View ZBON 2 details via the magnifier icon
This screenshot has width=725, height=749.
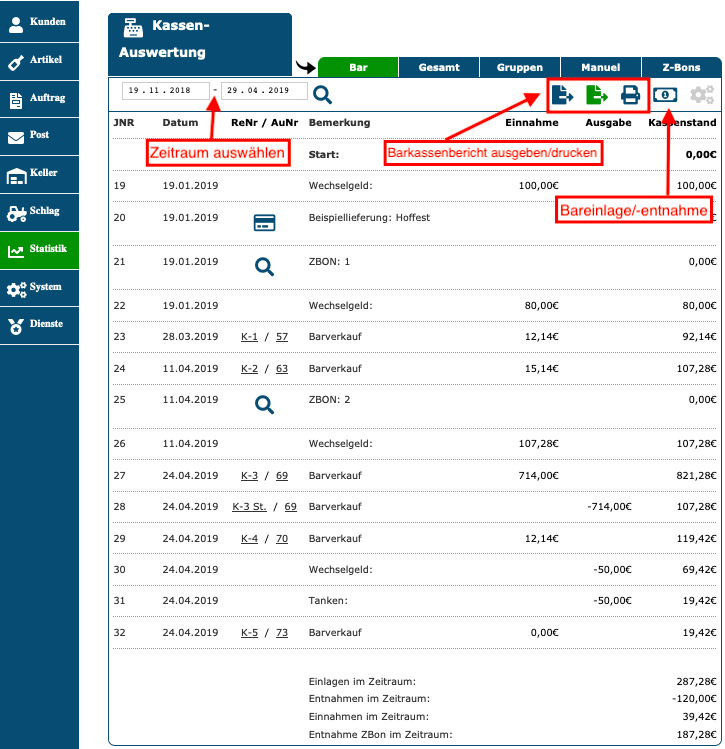[x=264, y=404]
